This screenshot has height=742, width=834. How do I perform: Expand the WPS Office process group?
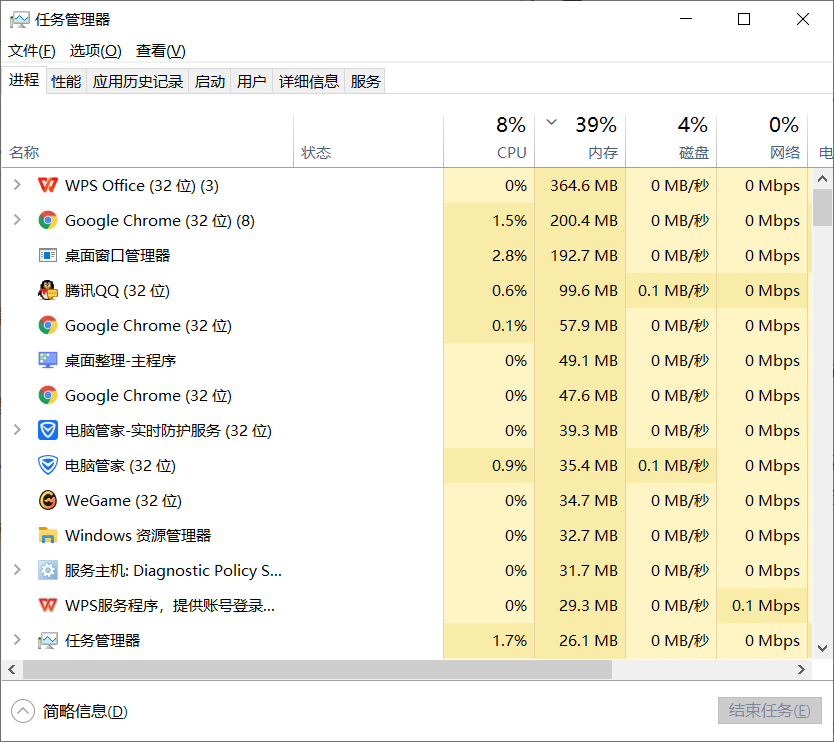[x=17, y=185]
